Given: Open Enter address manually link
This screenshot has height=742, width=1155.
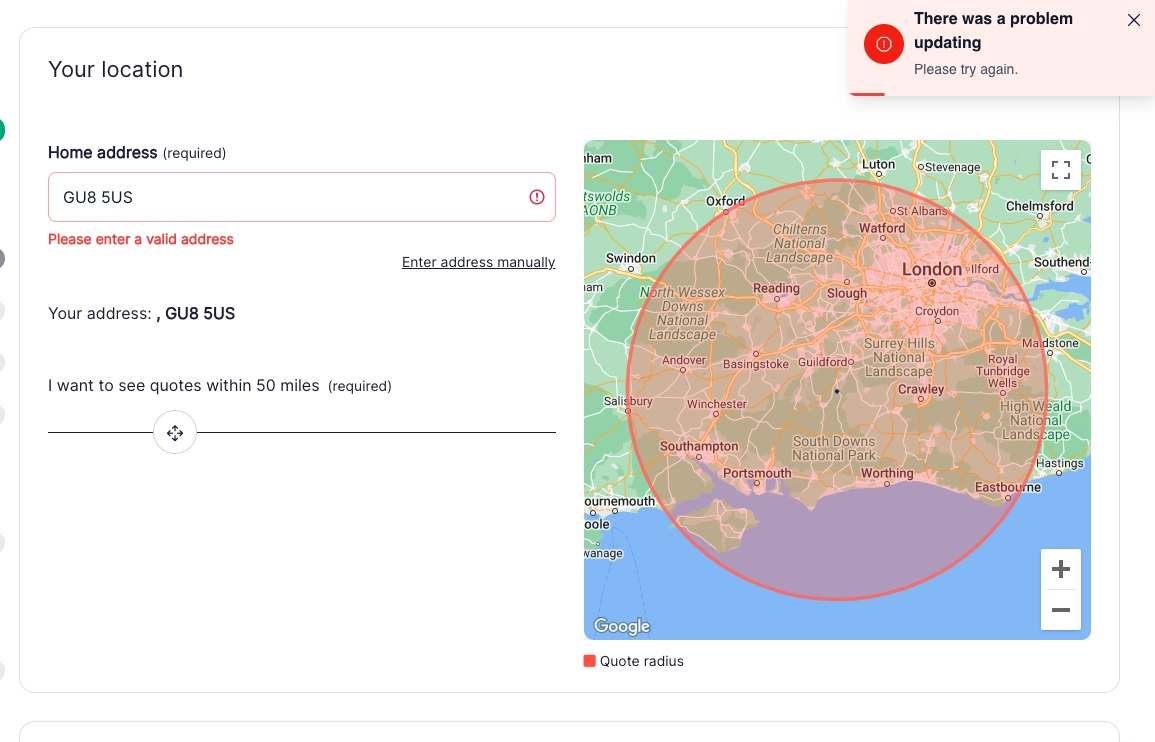Looking at the screenshot, I should point(478,262).
